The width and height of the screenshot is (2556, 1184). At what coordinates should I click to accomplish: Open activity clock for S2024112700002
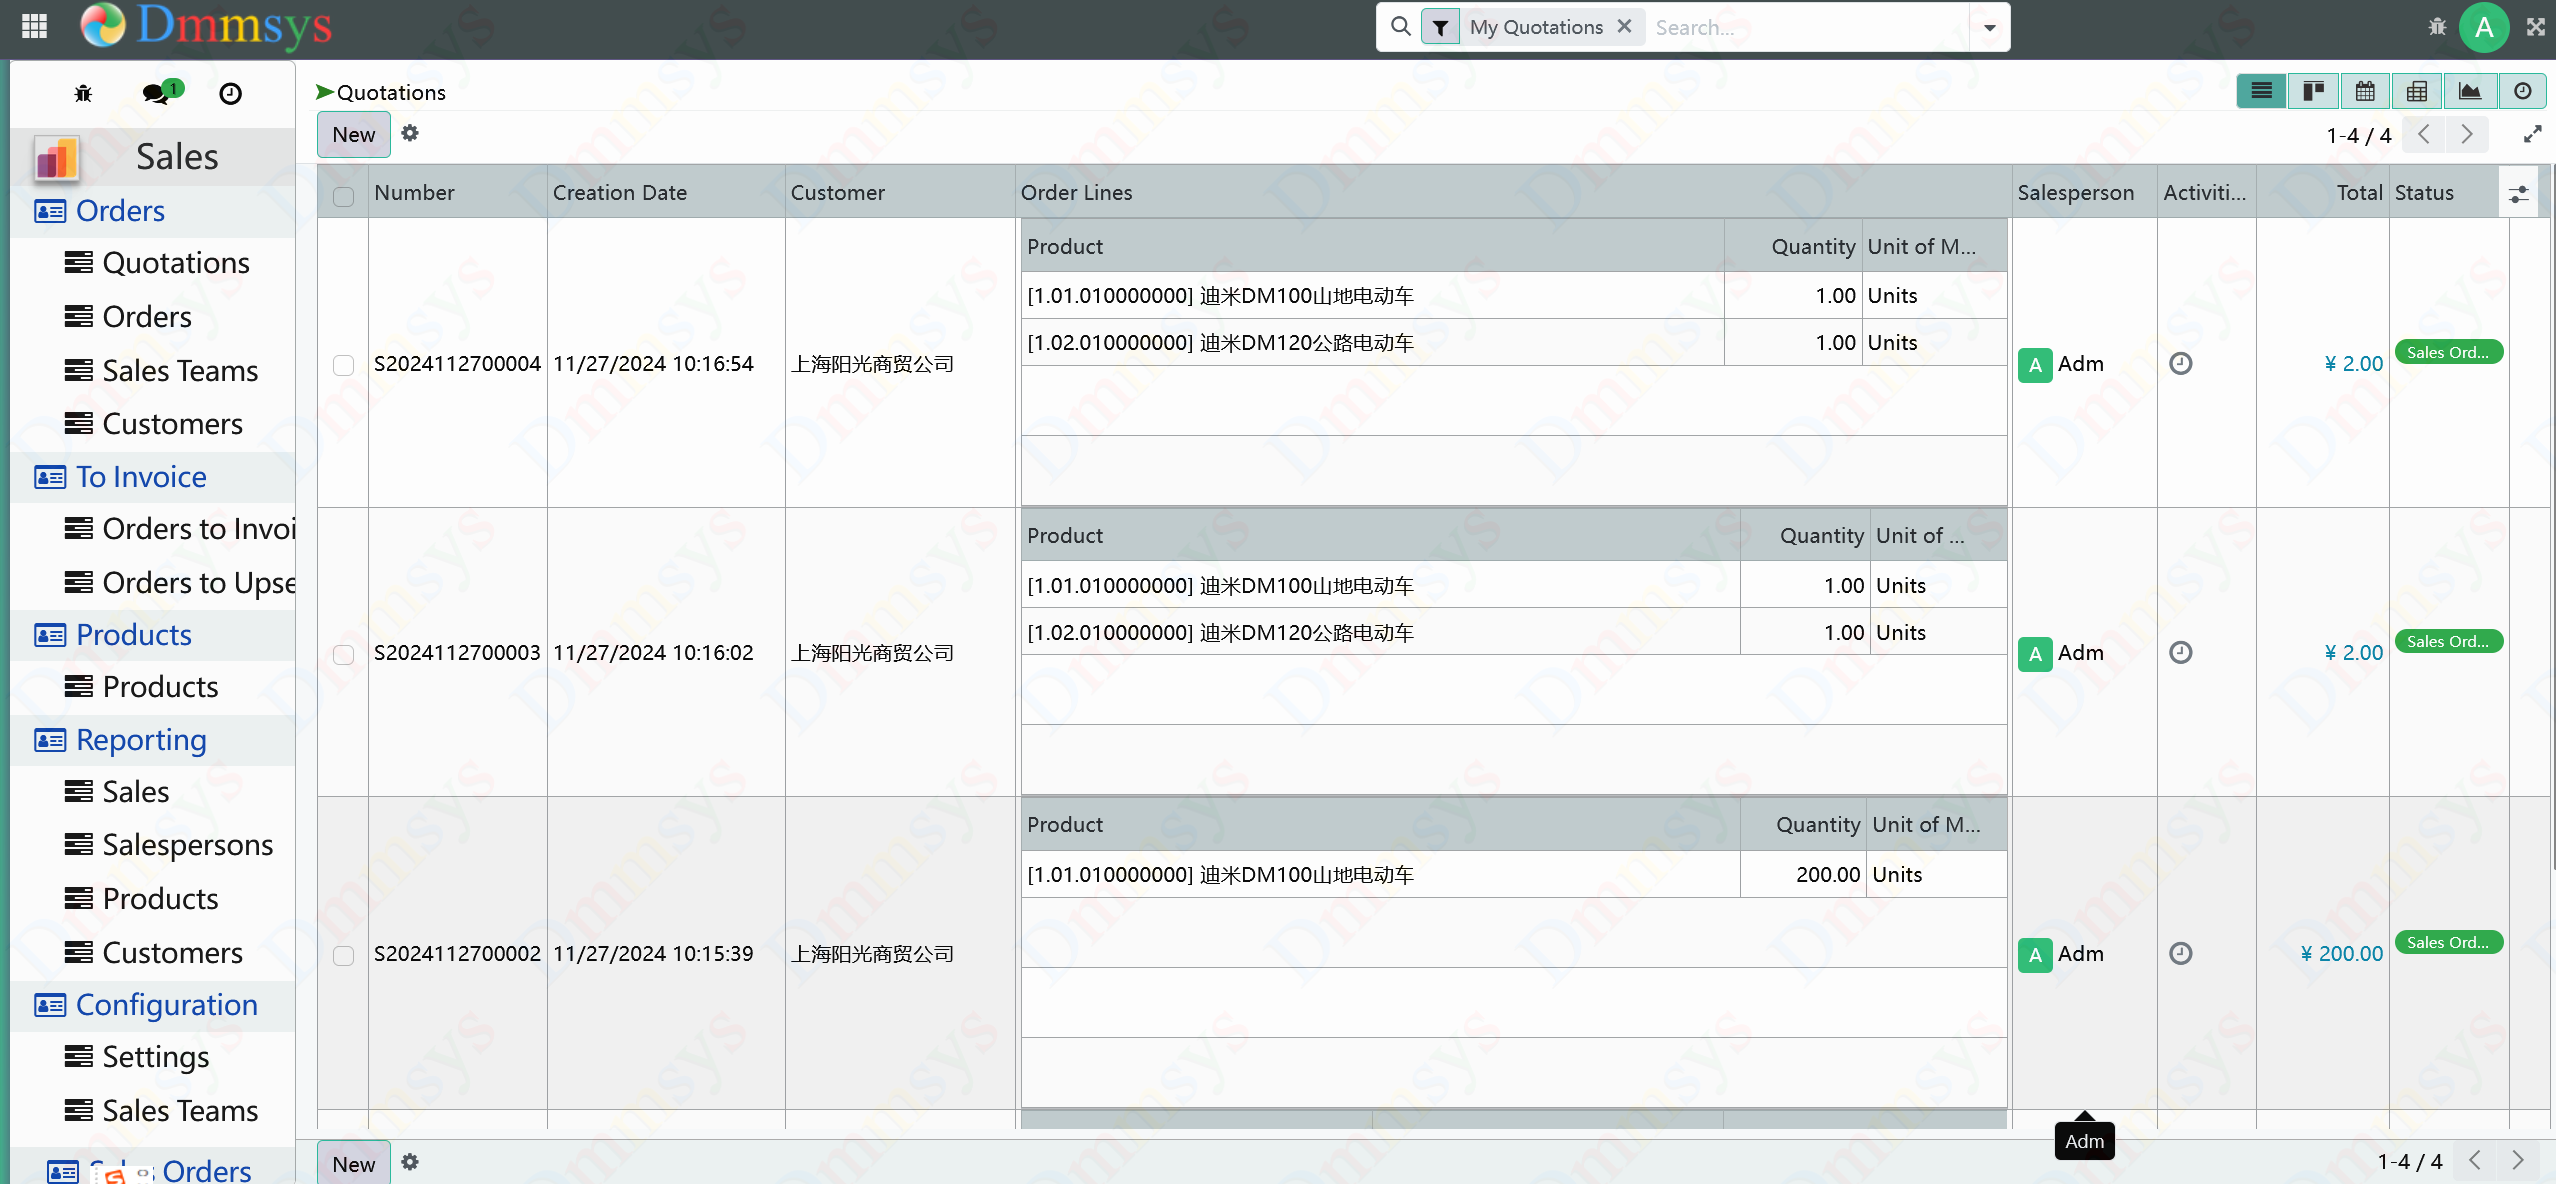pos(2181,954)
